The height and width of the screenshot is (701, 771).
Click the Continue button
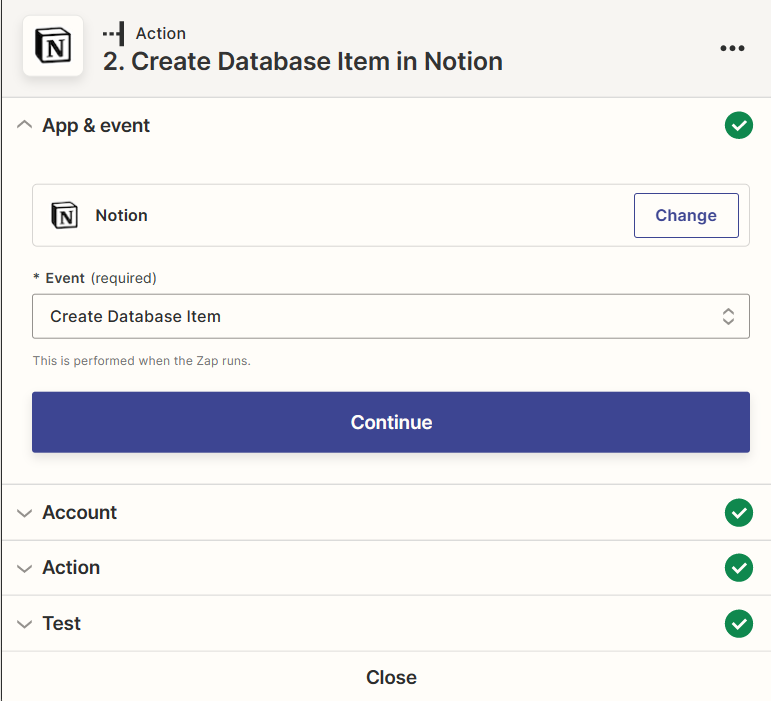[x=391, y=422]
